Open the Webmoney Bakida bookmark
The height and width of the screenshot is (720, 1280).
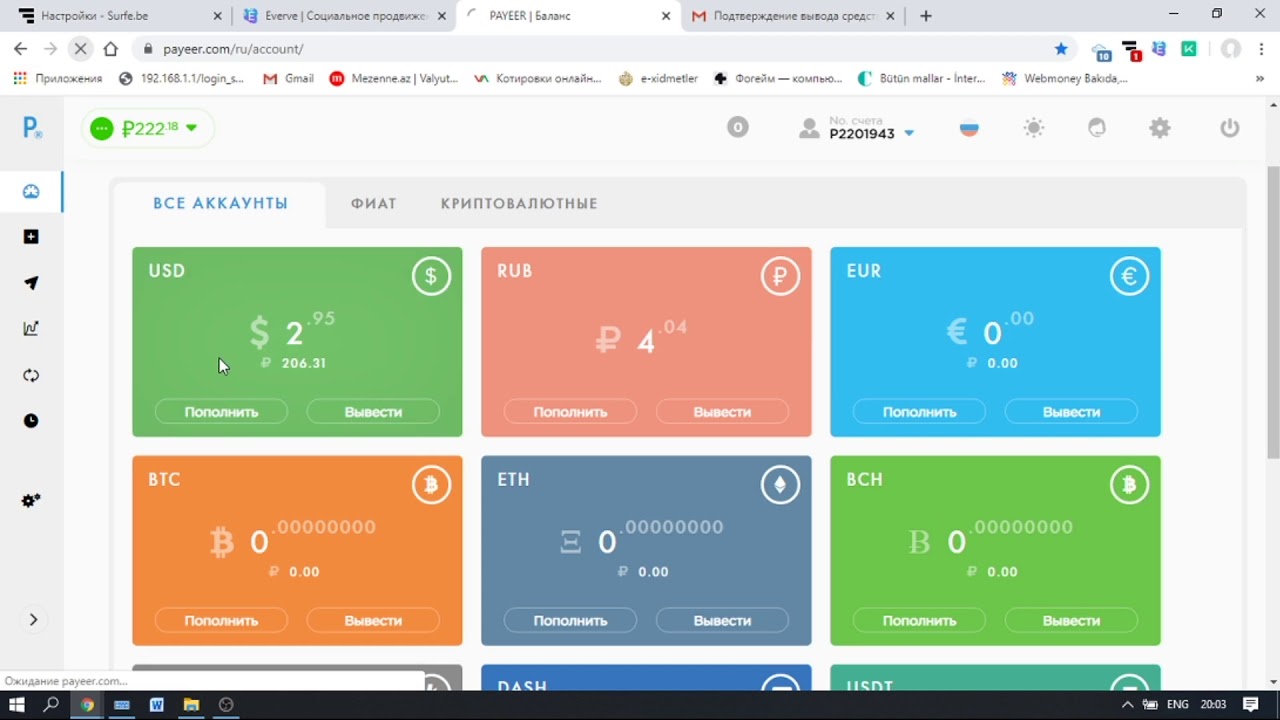tap(1065, 78)
